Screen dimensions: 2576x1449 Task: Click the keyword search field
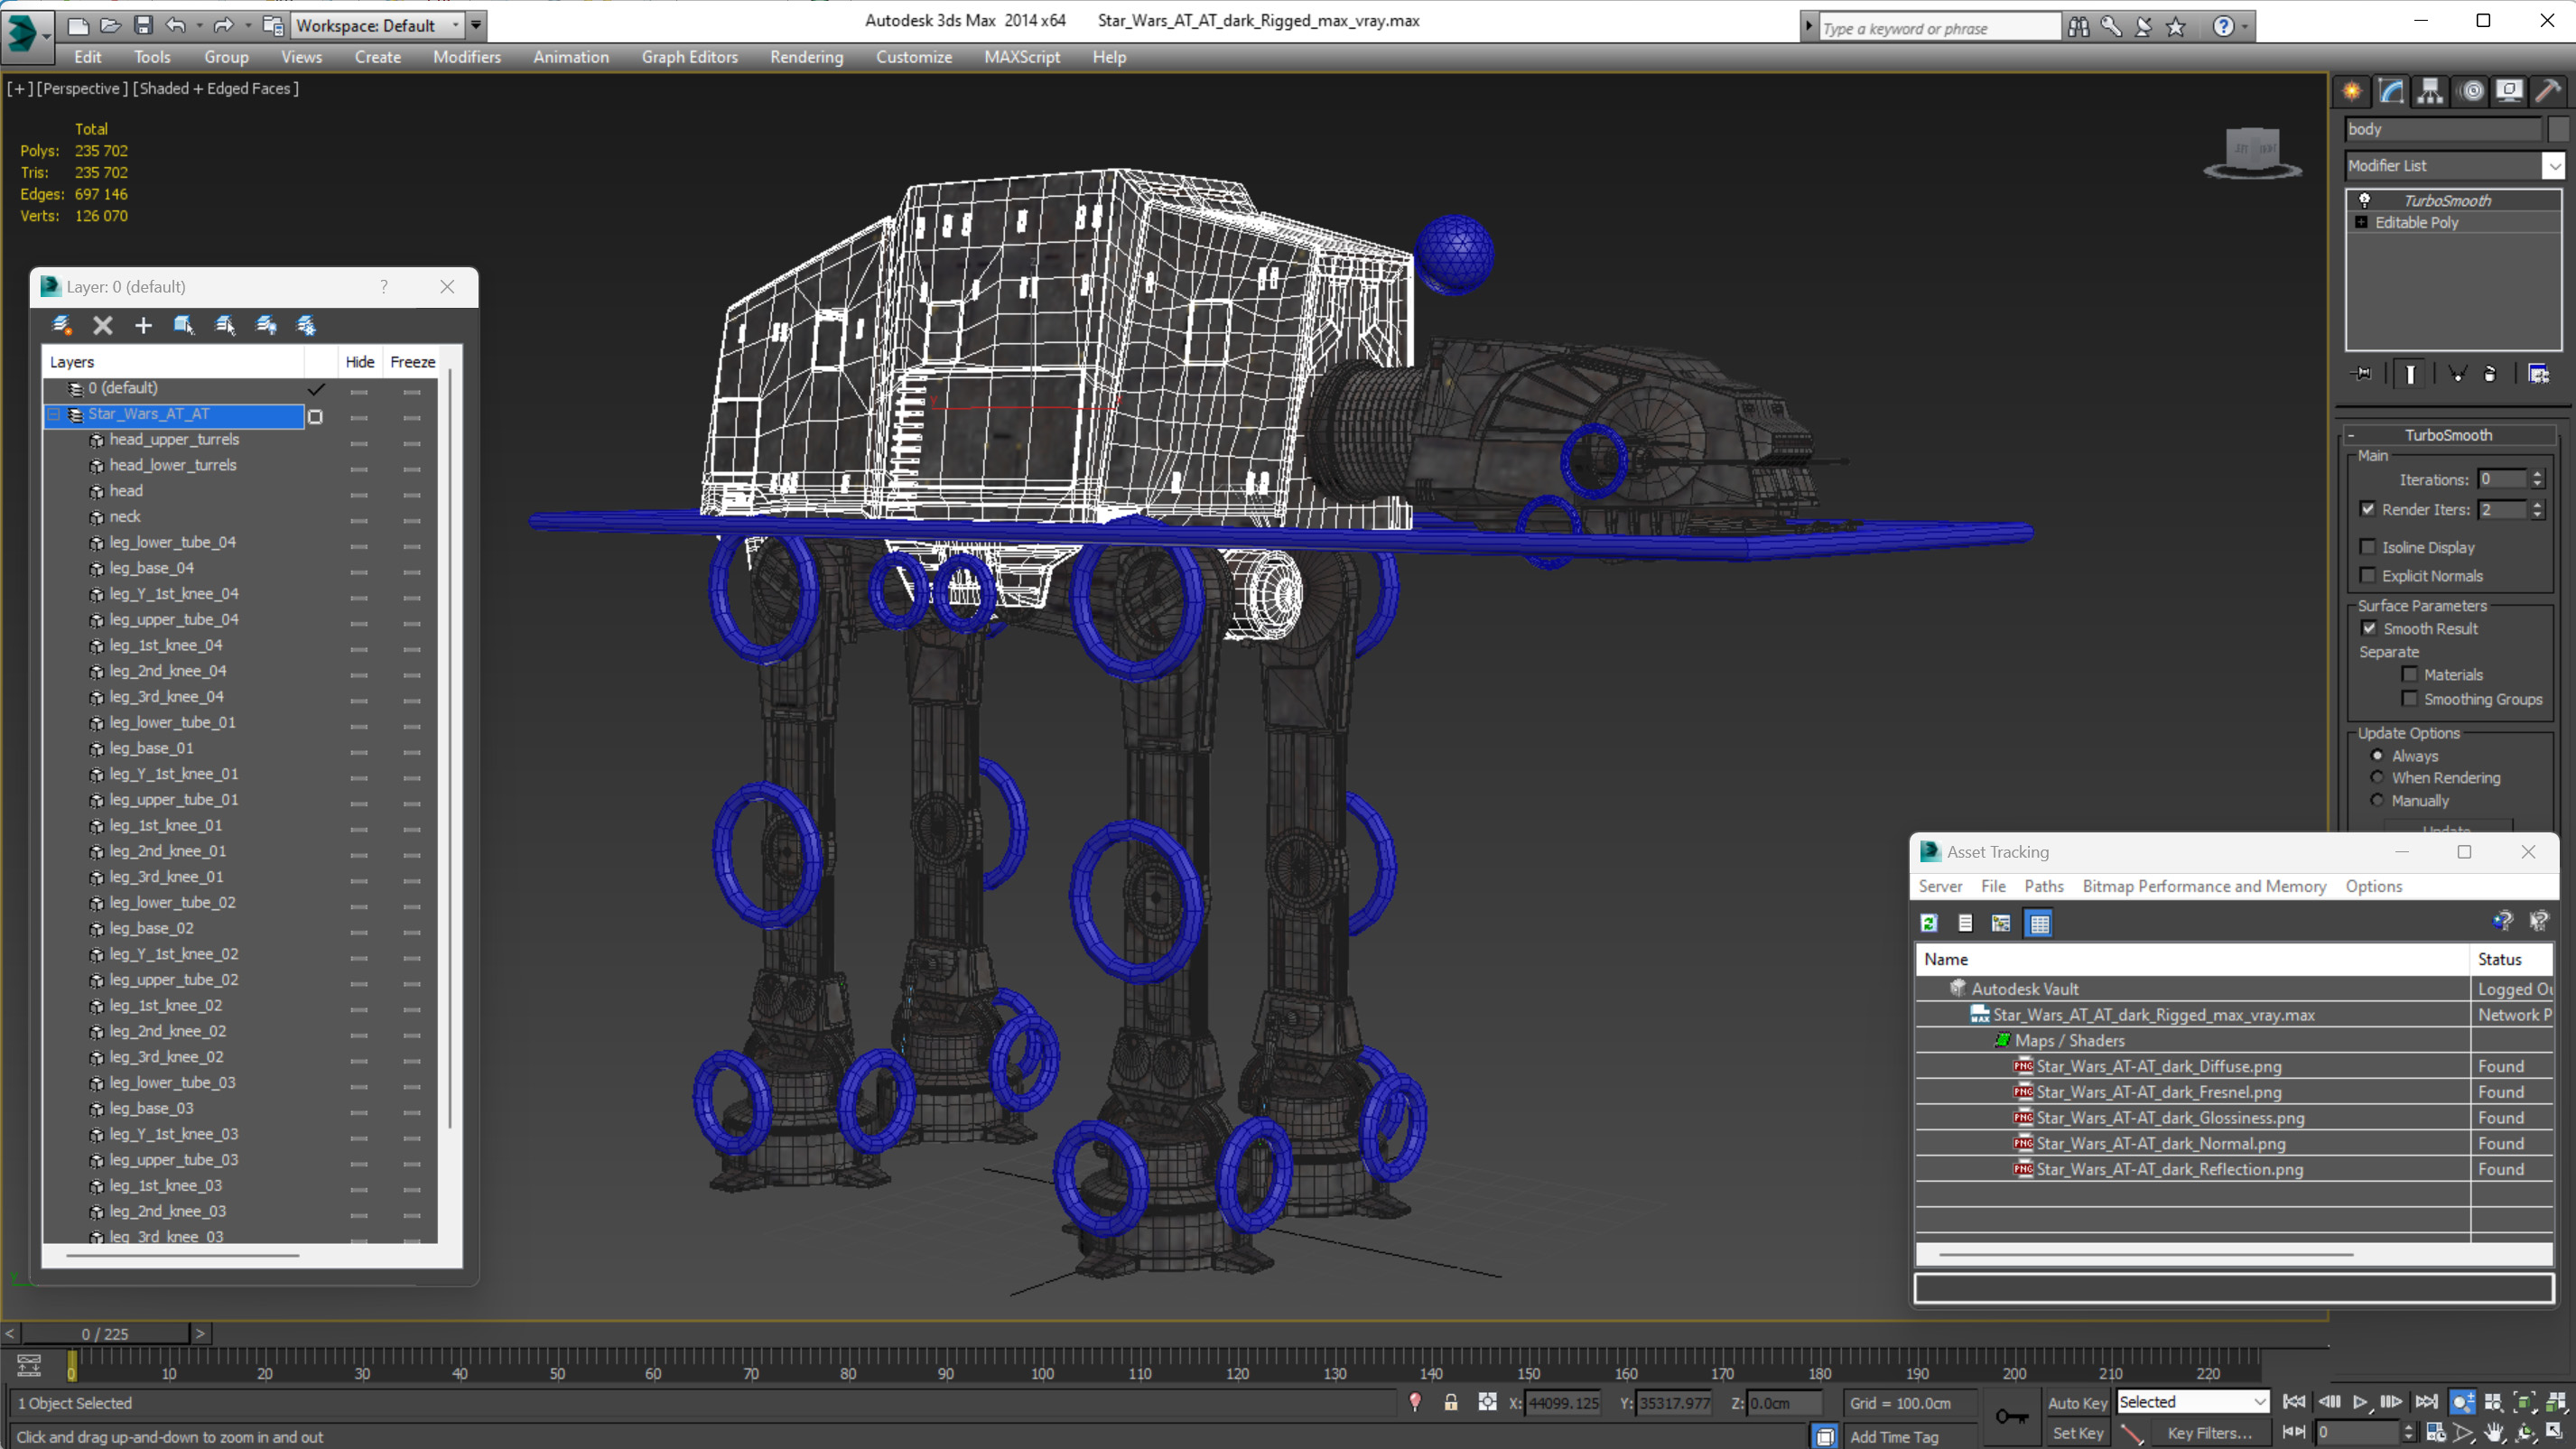1939,28
